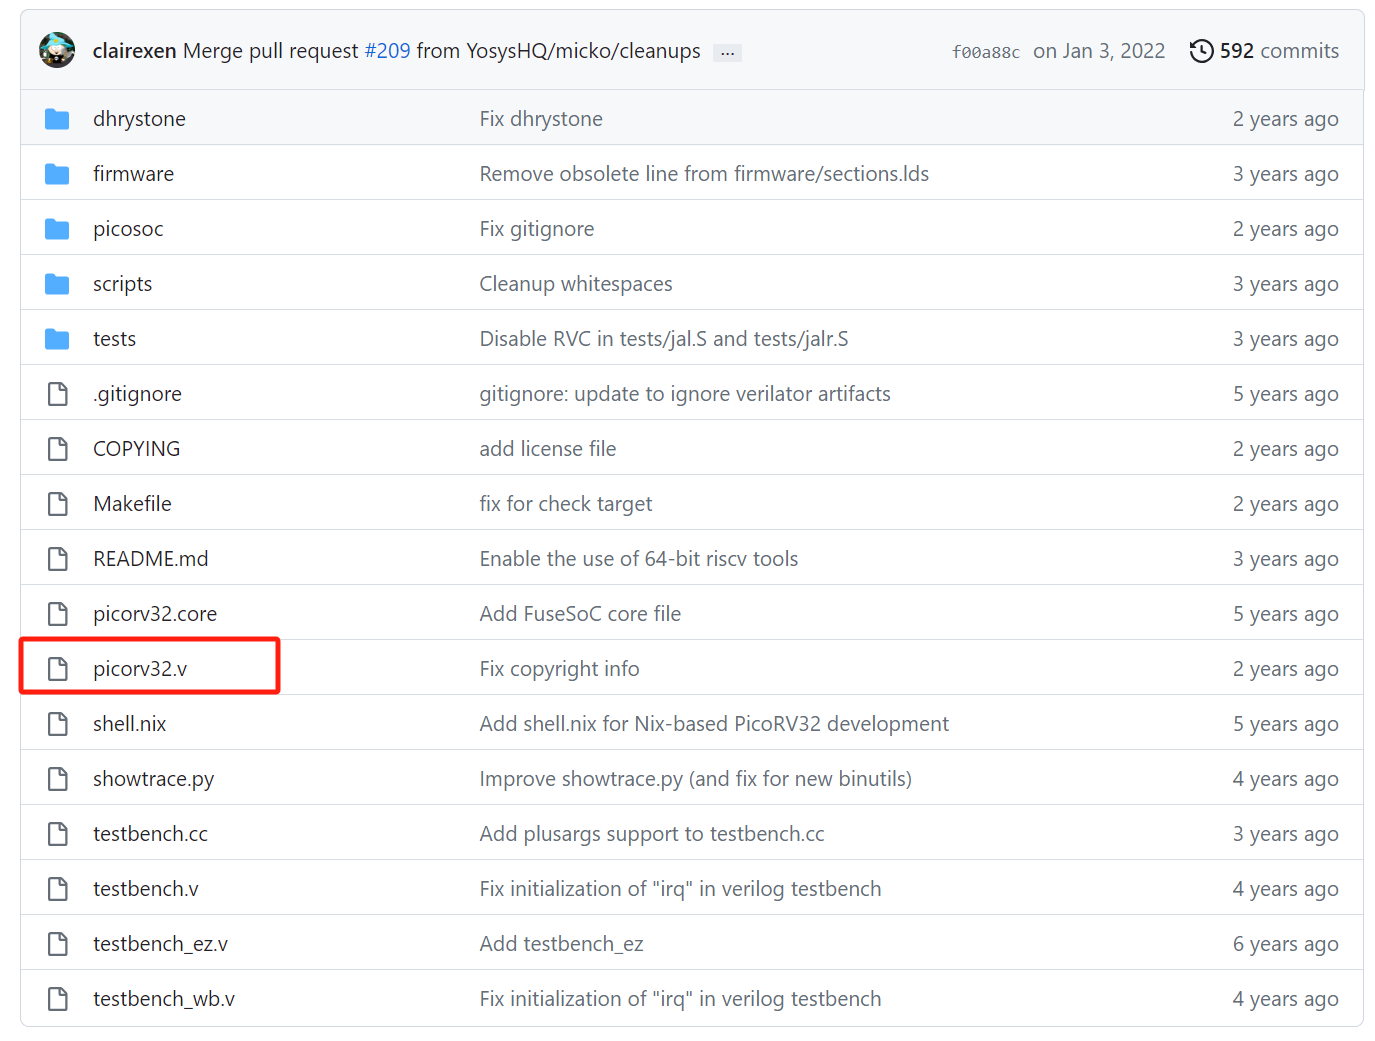Click the tests folder icon
Screen dimensions: 1375x1041
57,339
